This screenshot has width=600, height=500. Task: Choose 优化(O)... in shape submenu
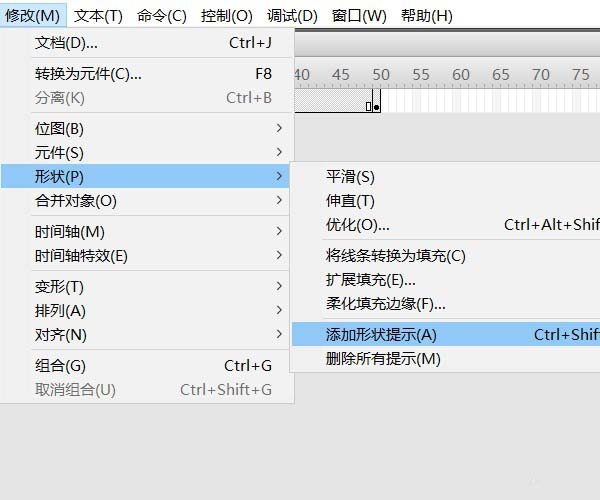point(446,225)
